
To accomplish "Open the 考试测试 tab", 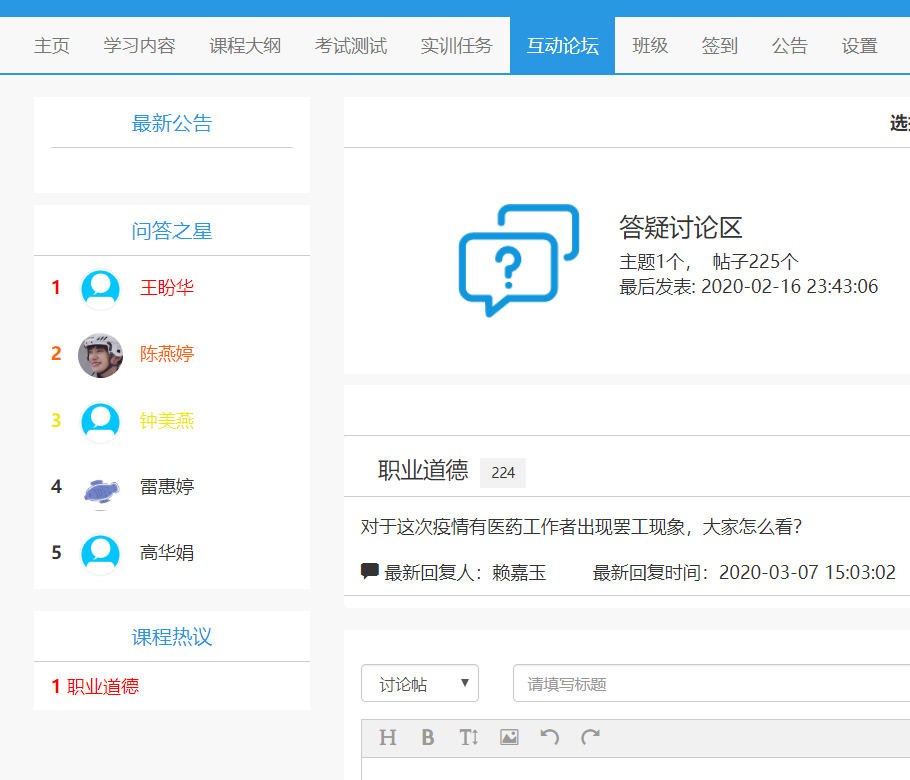I will point(351,46).
